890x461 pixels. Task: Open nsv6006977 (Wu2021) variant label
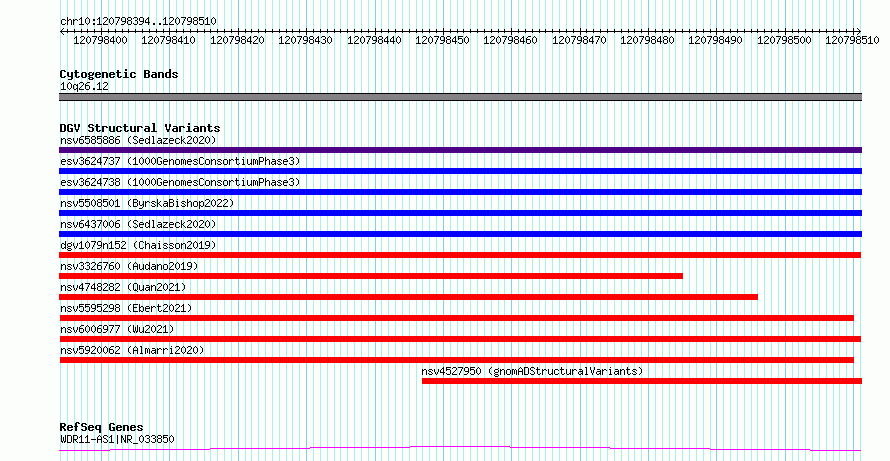[x=117, y=329]
